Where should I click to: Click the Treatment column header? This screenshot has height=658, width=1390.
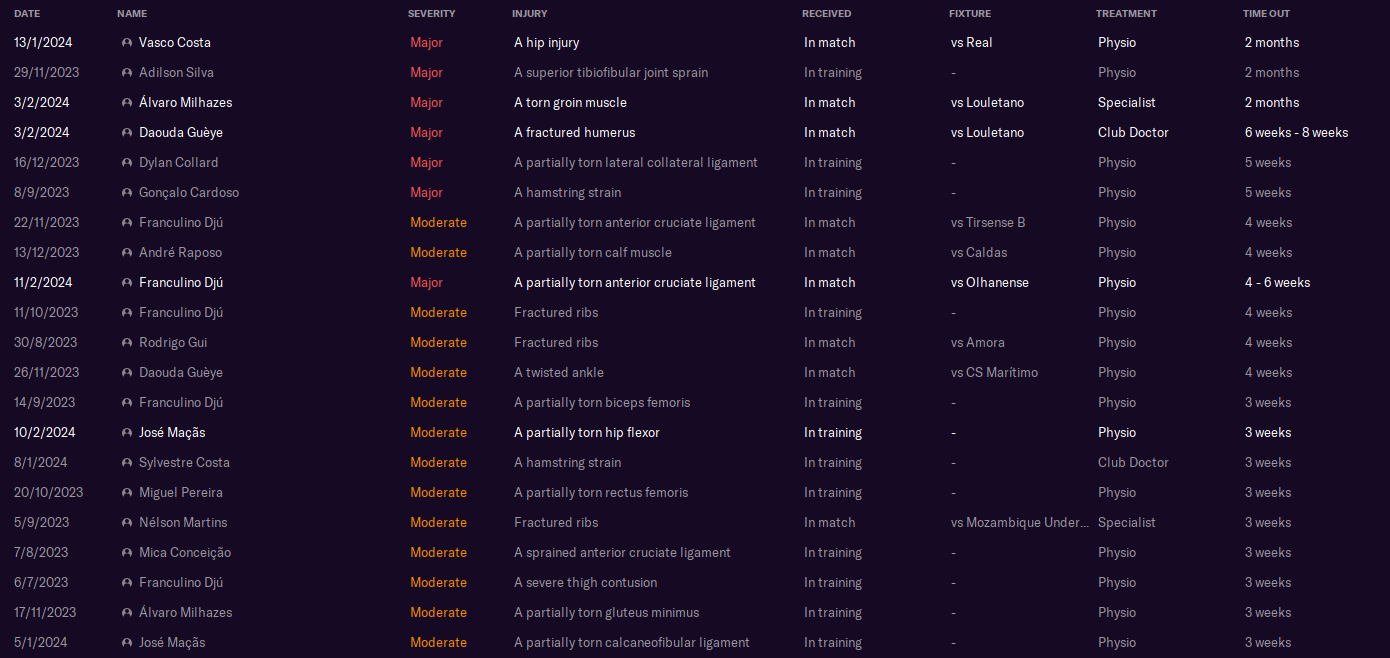[x=1126, y=14]
